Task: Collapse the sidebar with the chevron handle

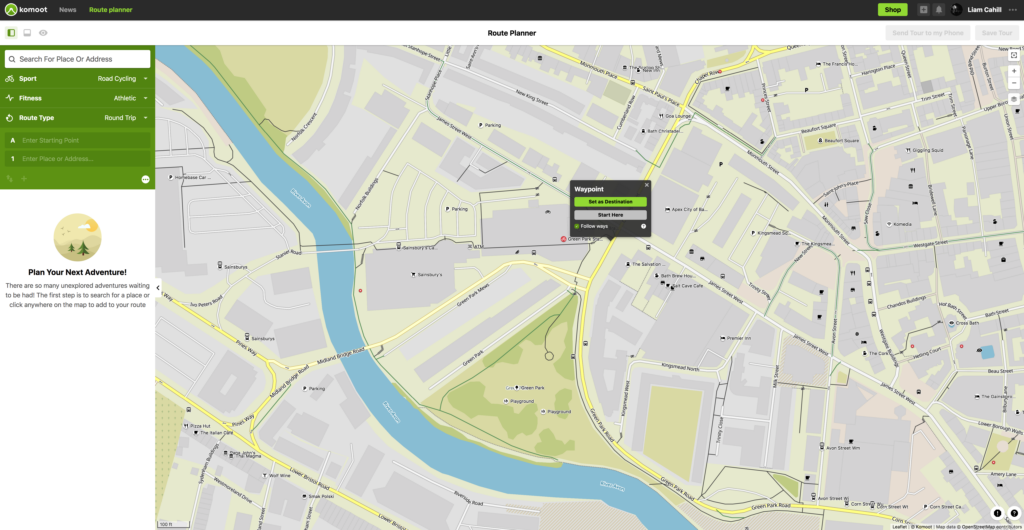Action: (x=157, y=288)
